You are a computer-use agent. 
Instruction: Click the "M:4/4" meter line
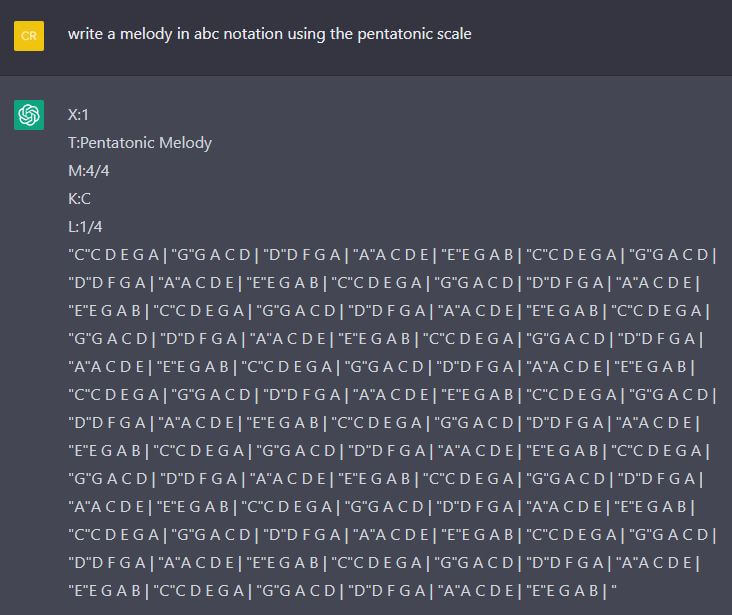click(x=89, y=171)
